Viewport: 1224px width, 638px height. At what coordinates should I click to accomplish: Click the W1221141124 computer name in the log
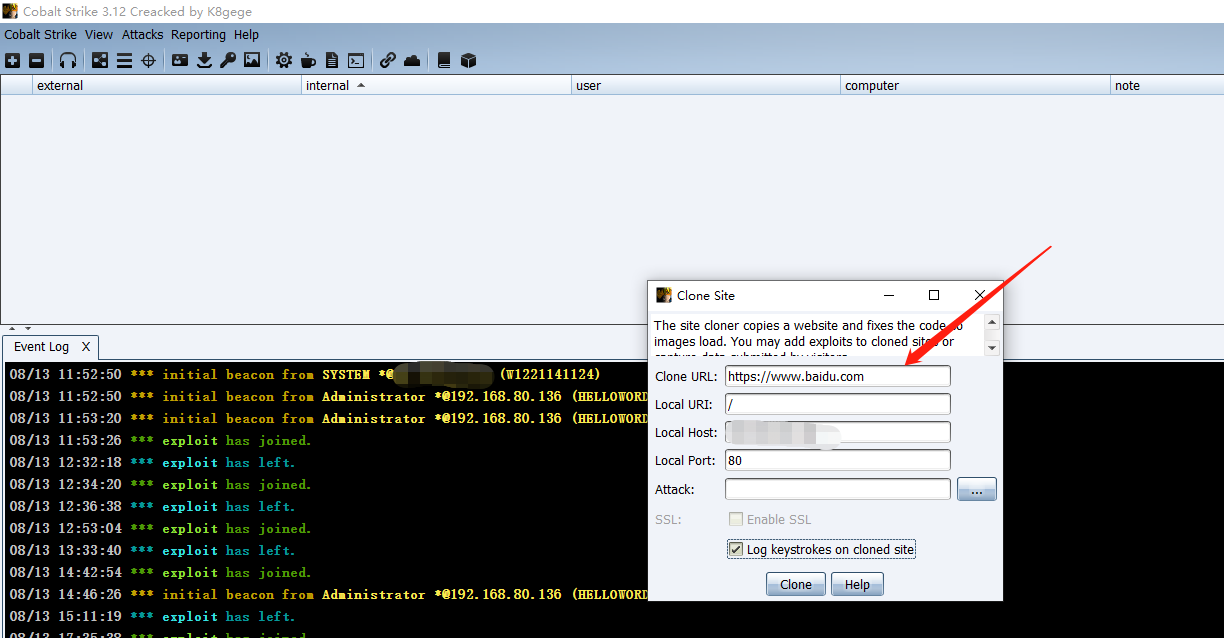pos(549,374)
